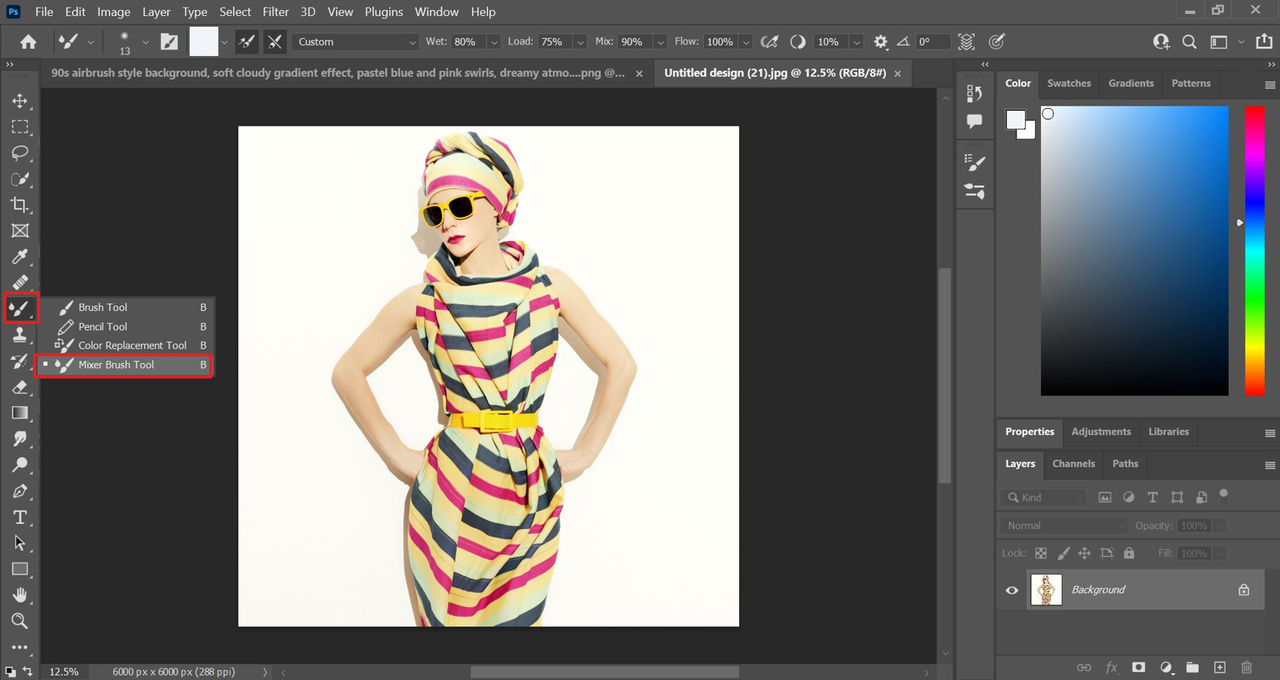Select the Crop tool
The width and height of the screenshot is (1280, 680).
point(19,205)
